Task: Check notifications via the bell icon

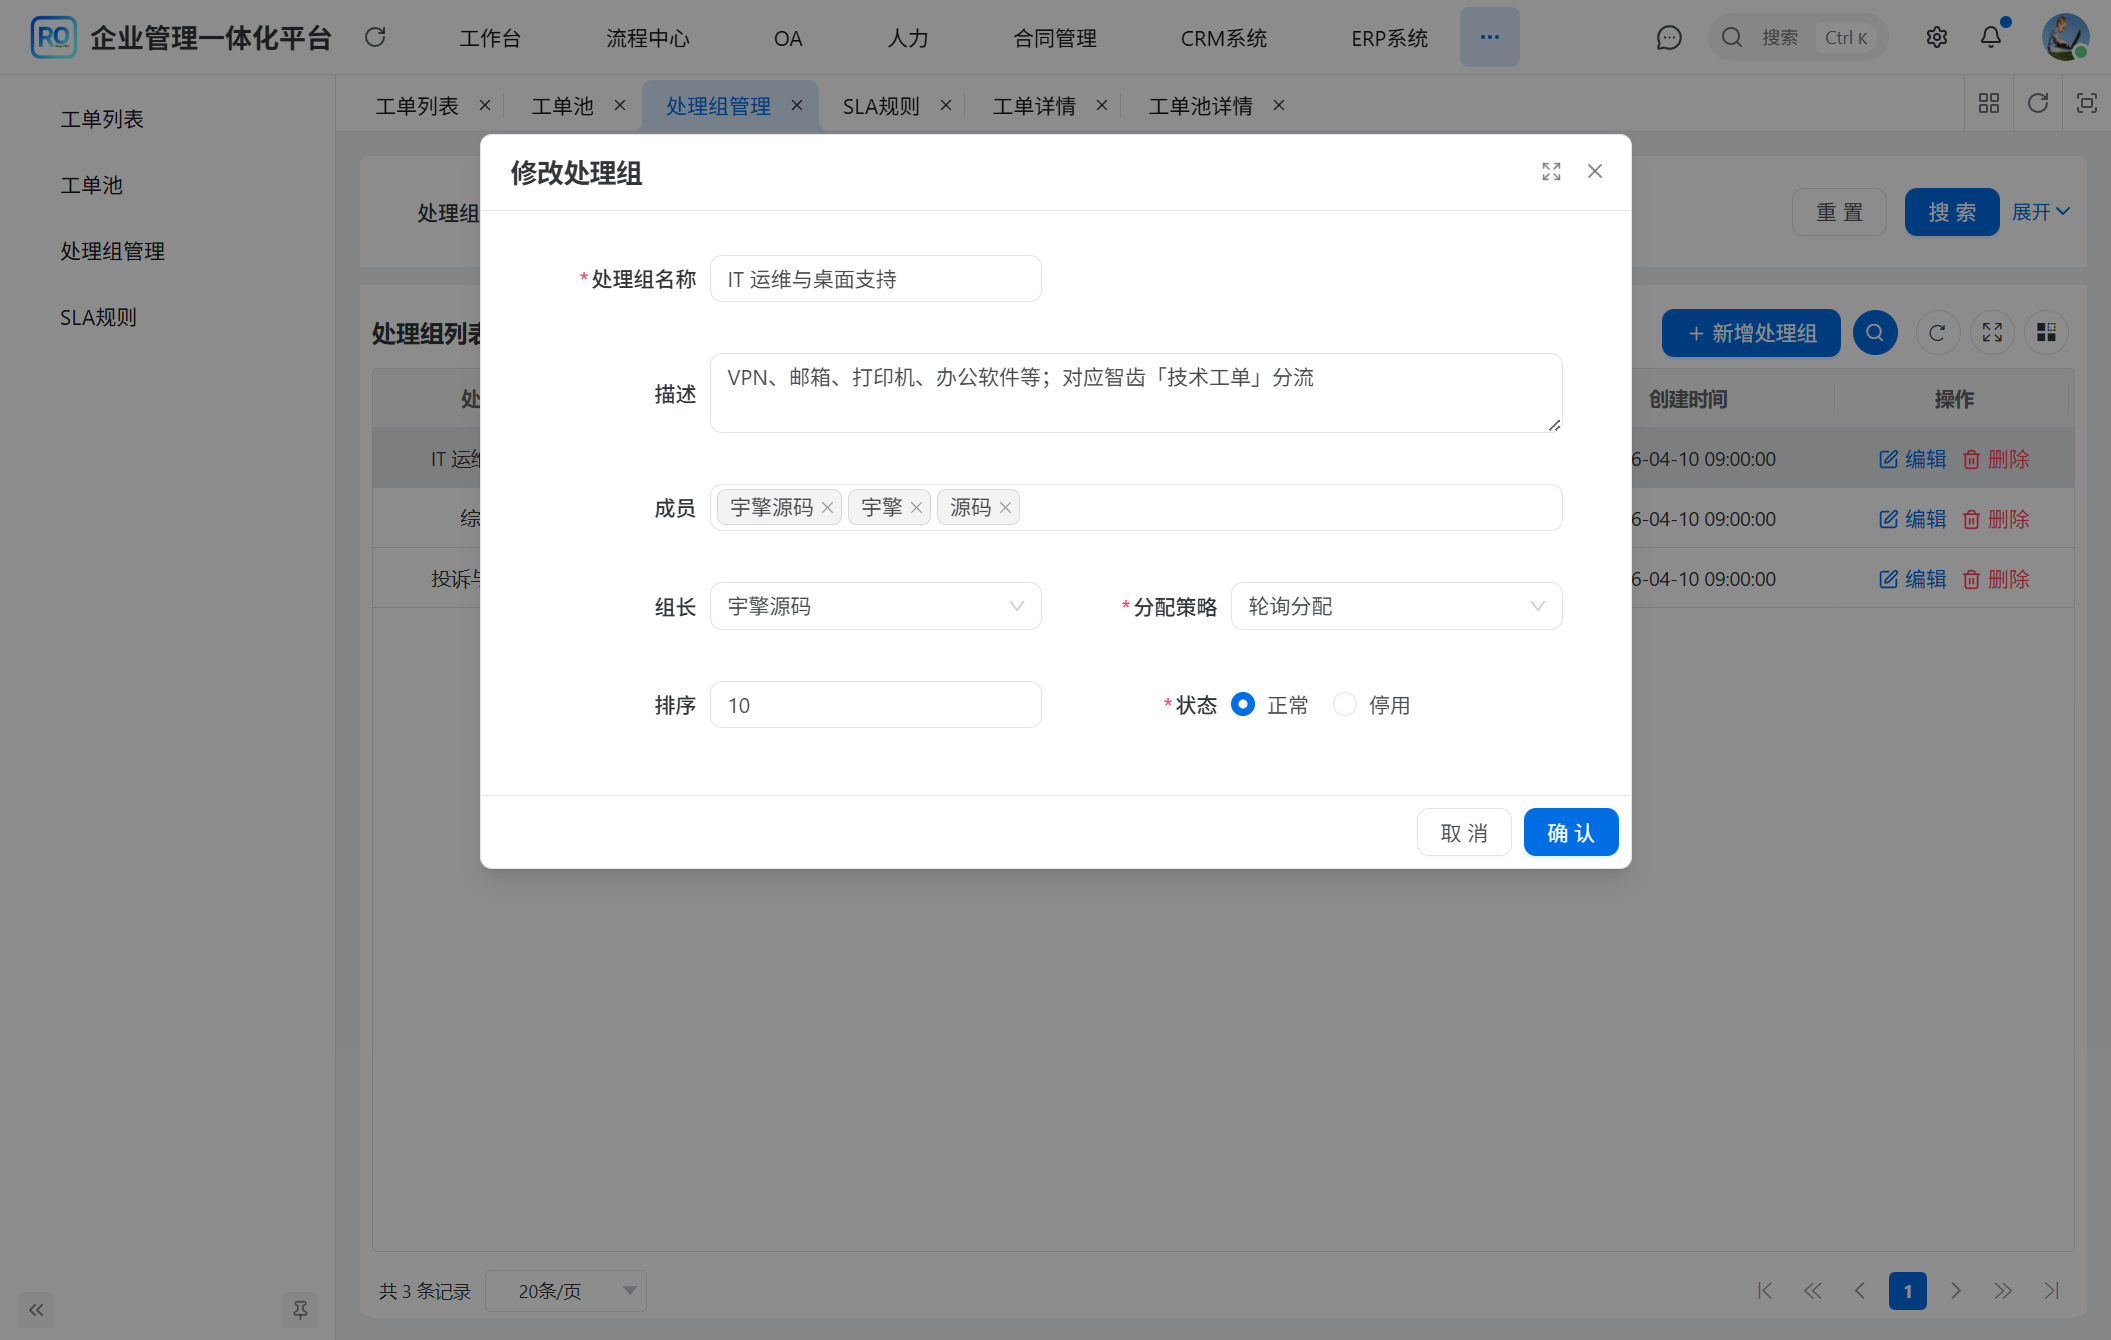Action: point(1990,37)
